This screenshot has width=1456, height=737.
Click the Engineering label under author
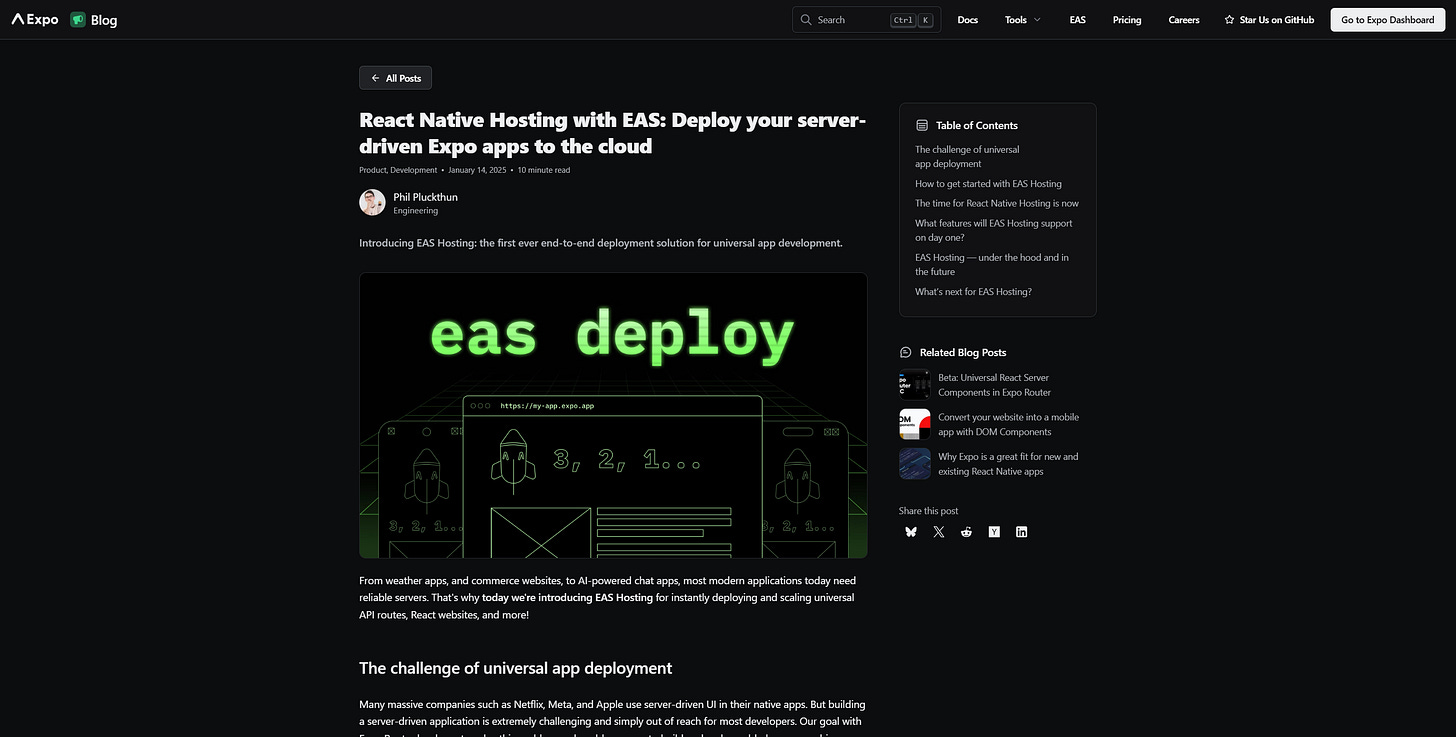click(415, 211)
